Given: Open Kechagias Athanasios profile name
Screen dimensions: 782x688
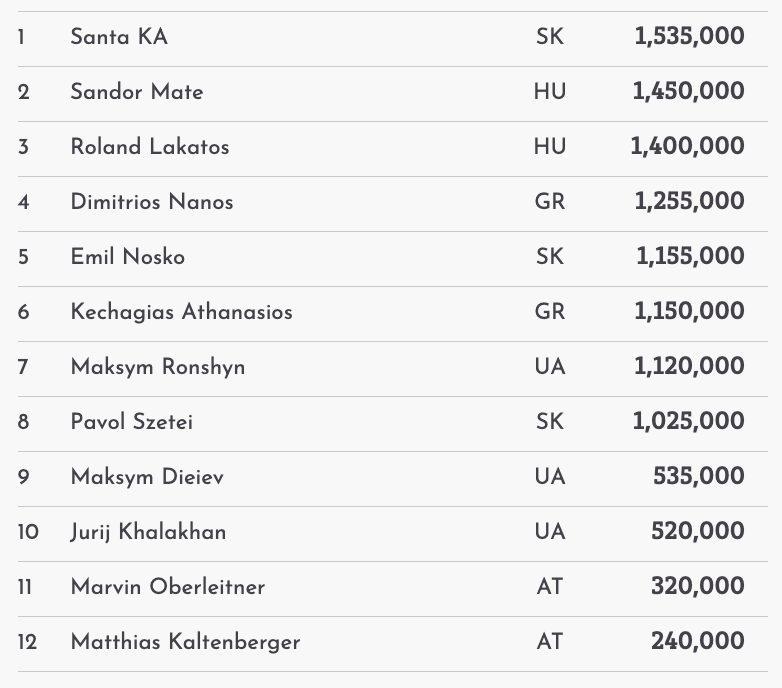Looking at the screenshot, I should coord(181,312).
